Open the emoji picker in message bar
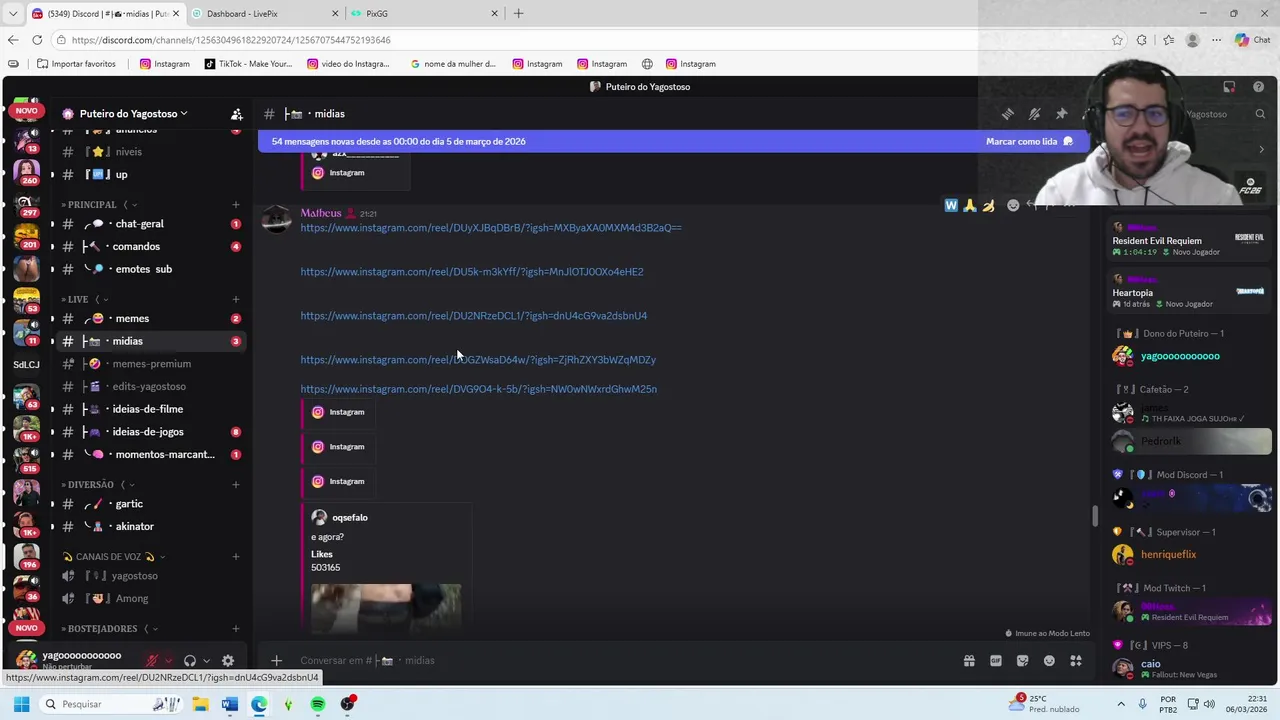Image resolution: width=1280 pixels, height=720 pixels. [x=1049, y=661]
